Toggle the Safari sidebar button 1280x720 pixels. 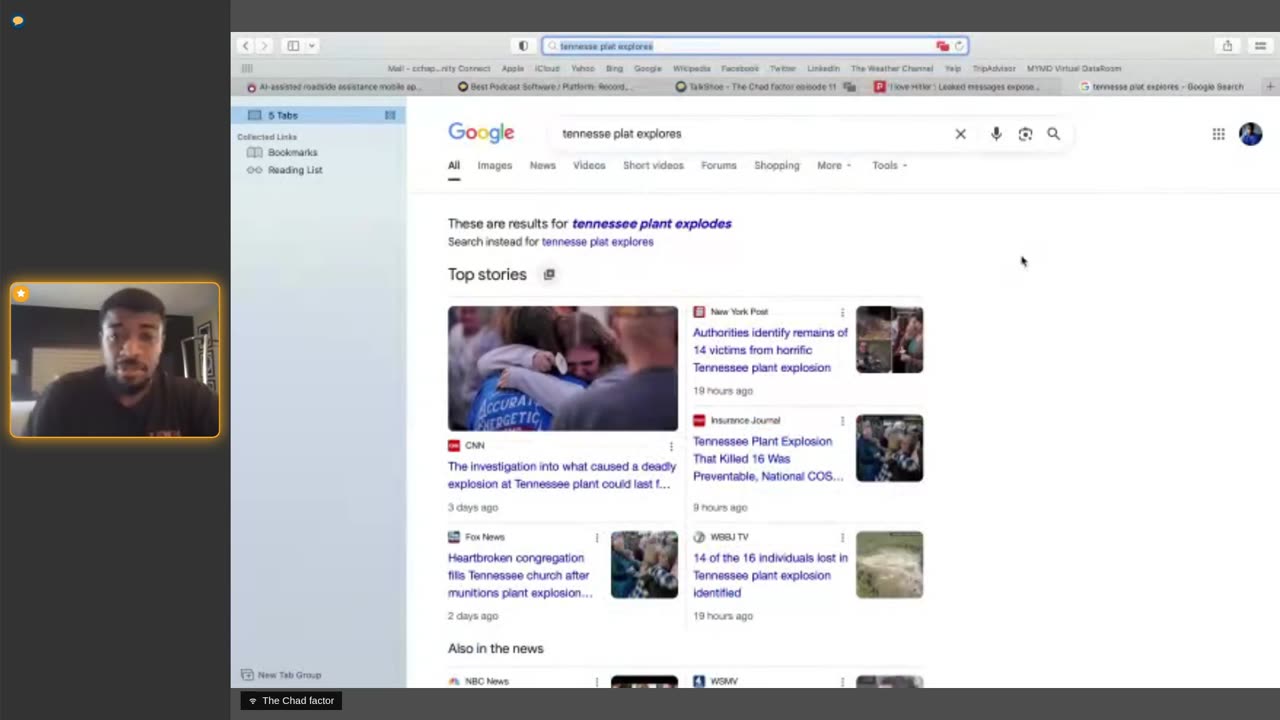(293, 46)
